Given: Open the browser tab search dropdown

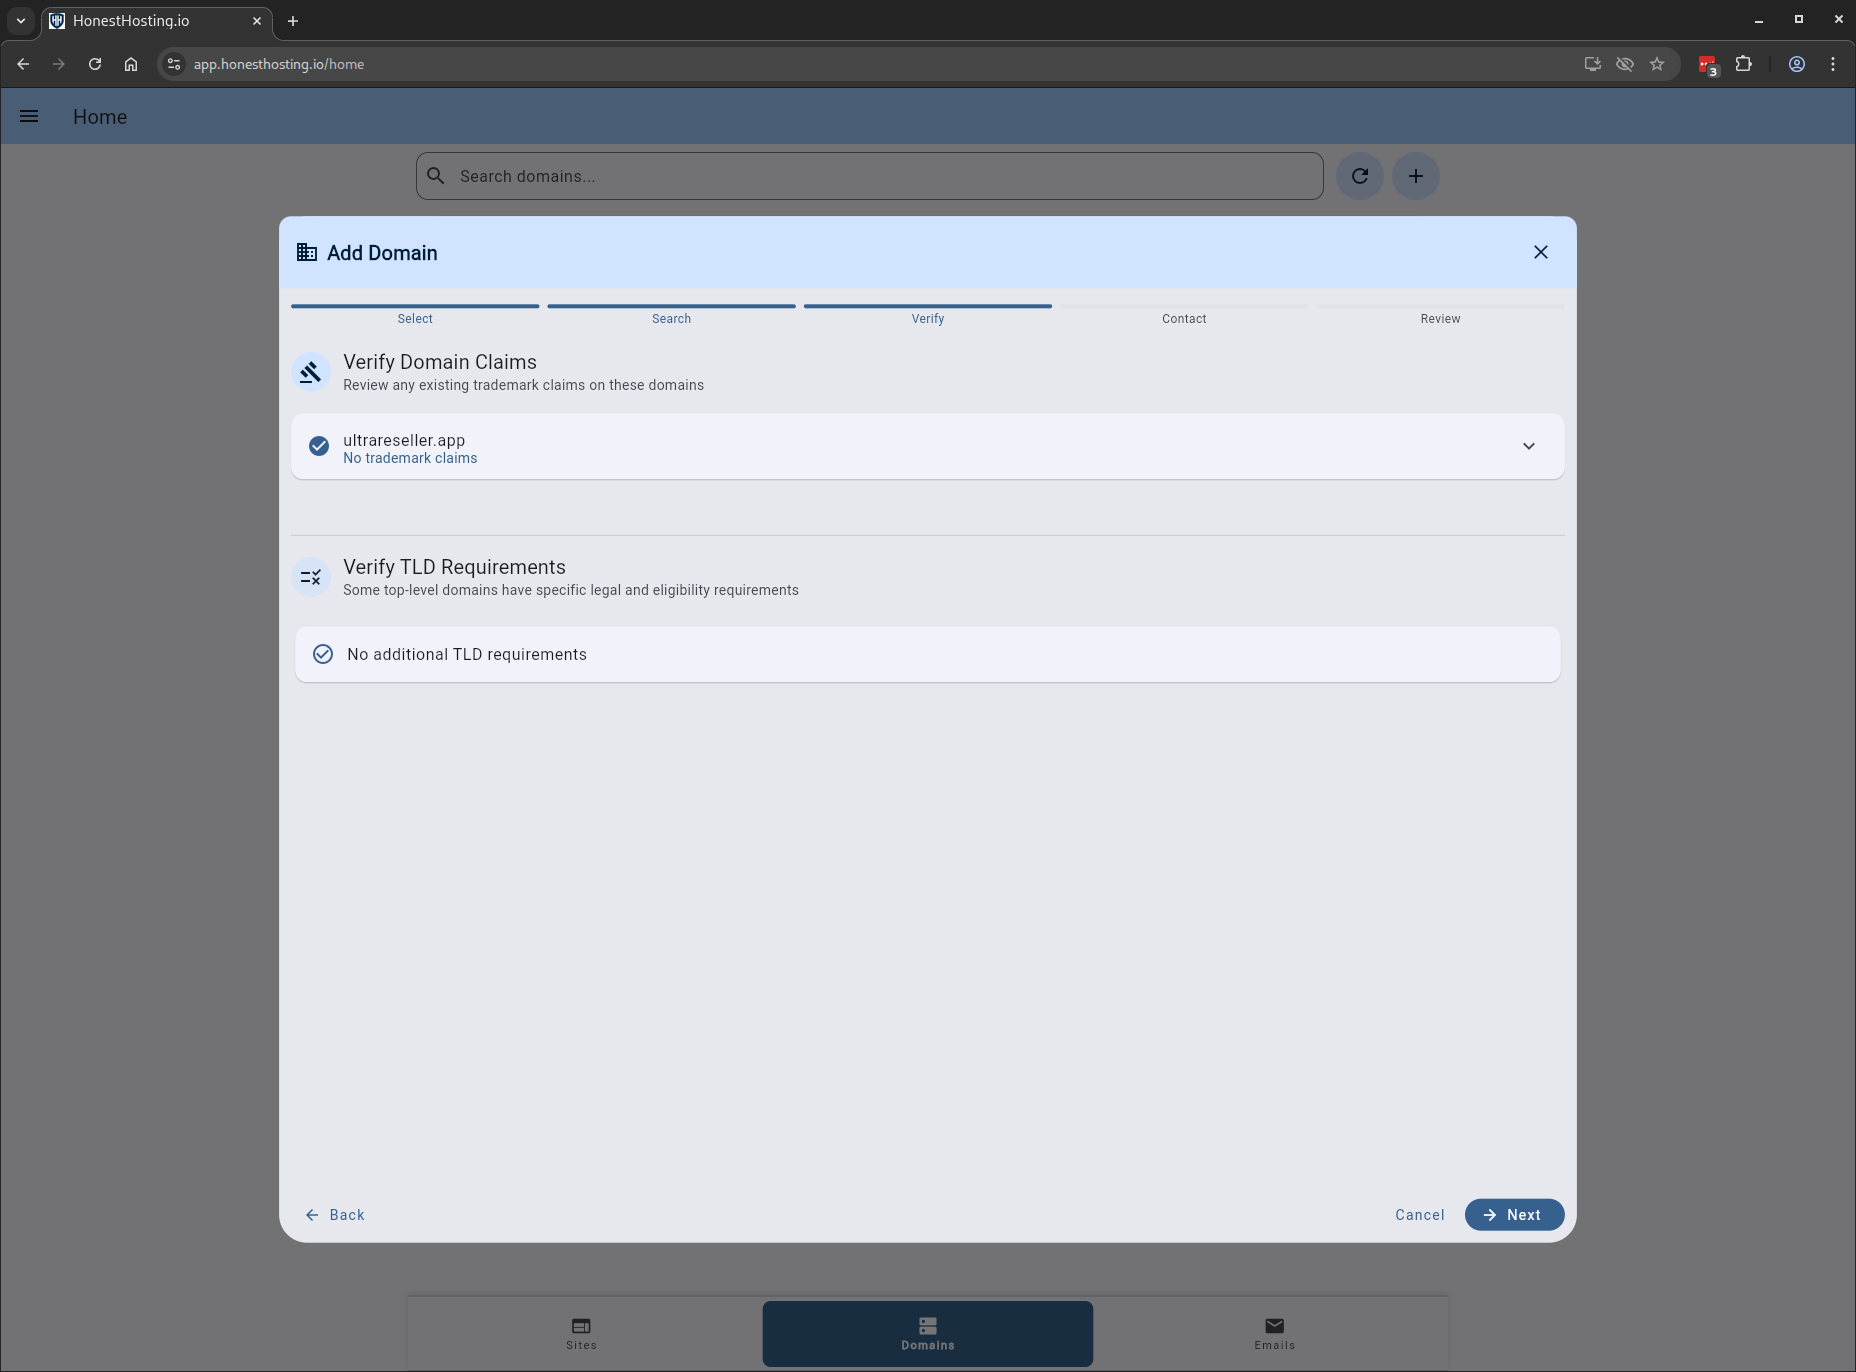Looking at the screenshot, I should click(x=21, y=21).
